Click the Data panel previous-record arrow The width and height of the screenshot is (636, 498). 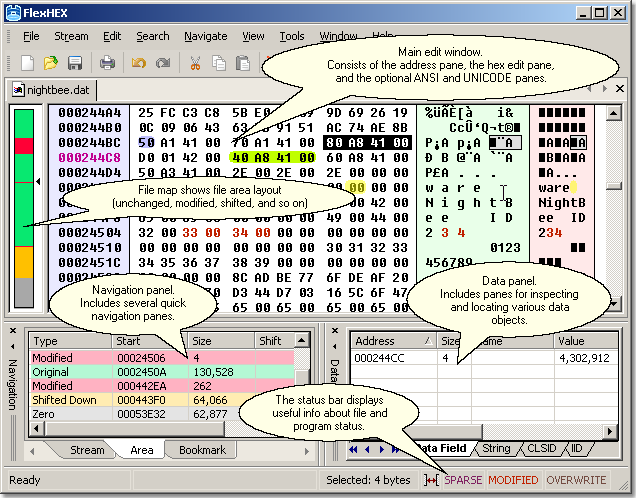pyautogui.click(x=367, y=449)
